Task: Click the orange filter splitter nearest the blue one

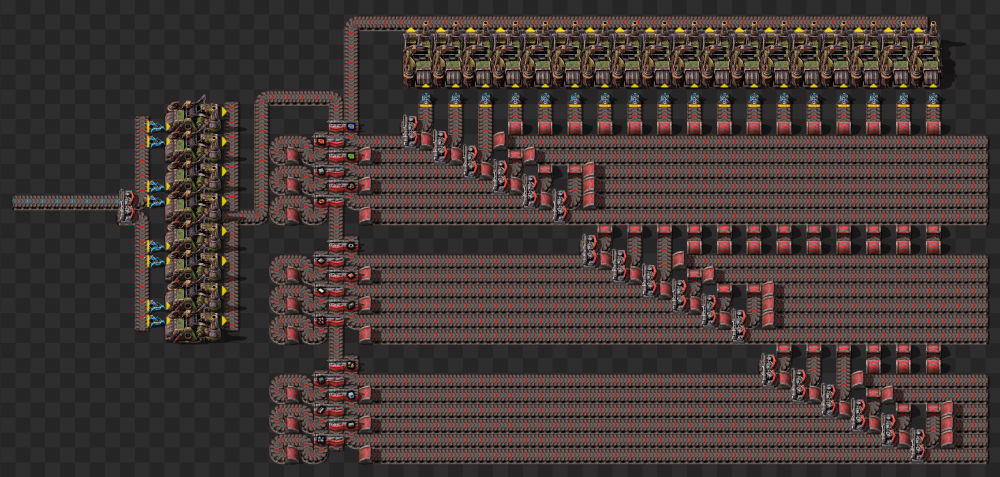Action: click(328, 142)
